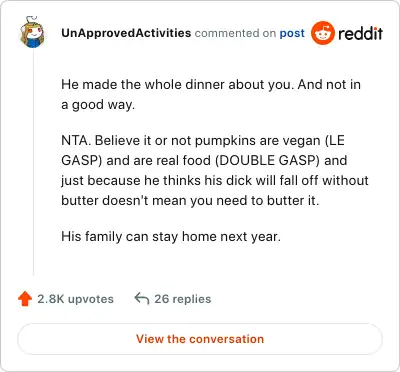Open the 26 replies link
Viewport: 400px width, 372px height.
[183, 299]
